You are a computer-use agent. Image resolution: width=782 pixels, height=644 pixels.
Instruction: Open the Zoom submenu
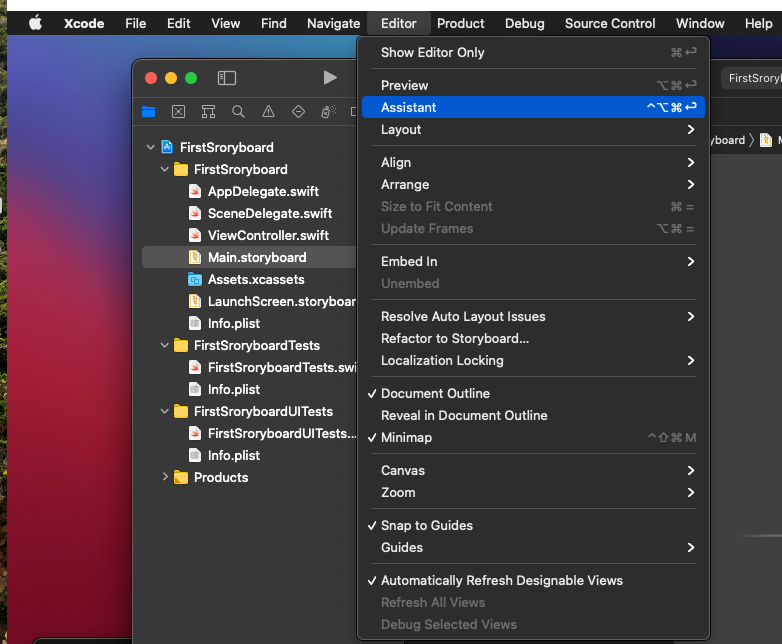pos(533,492)
